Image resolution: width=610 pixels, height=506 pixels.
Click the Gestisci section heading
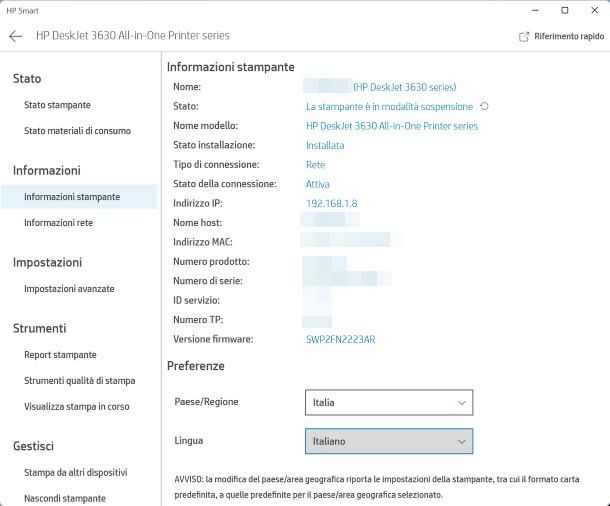coord(33,446)
